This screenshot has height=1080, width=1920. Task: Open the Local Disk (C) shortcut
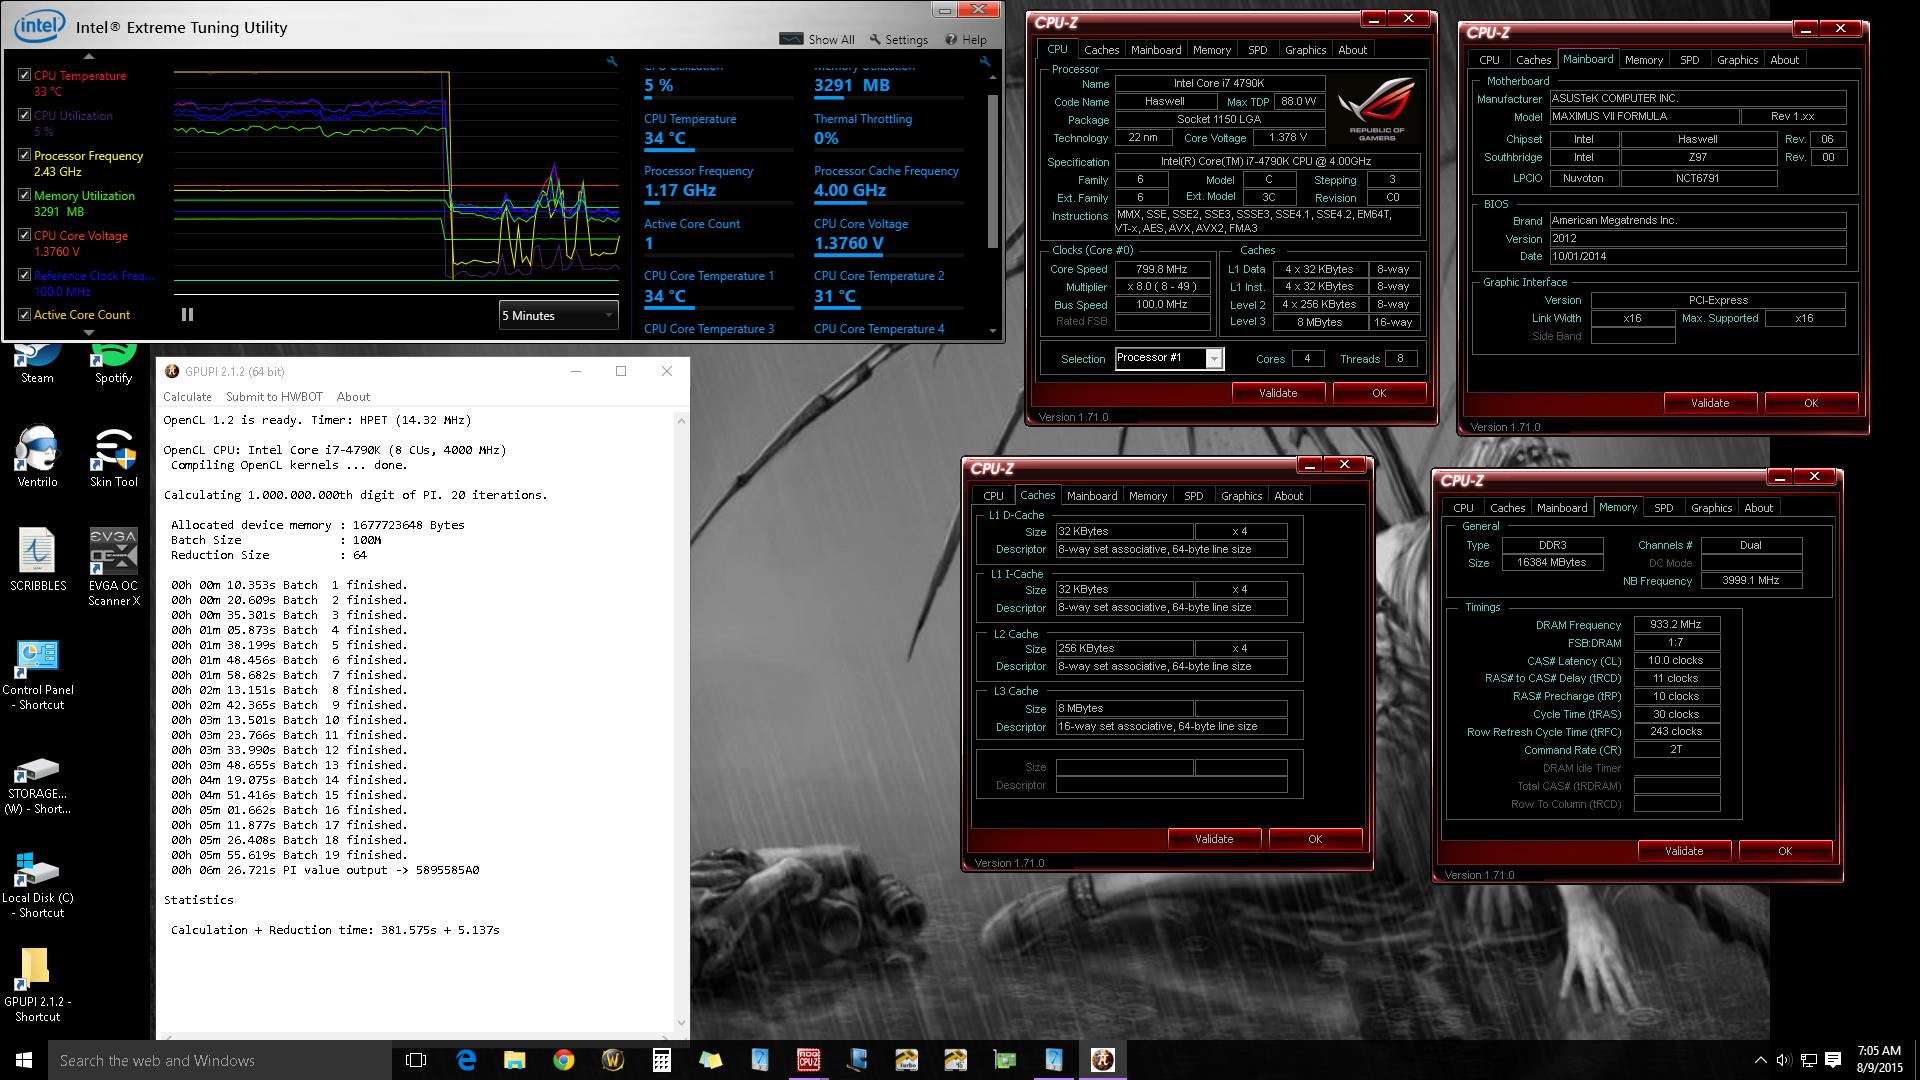37,885
